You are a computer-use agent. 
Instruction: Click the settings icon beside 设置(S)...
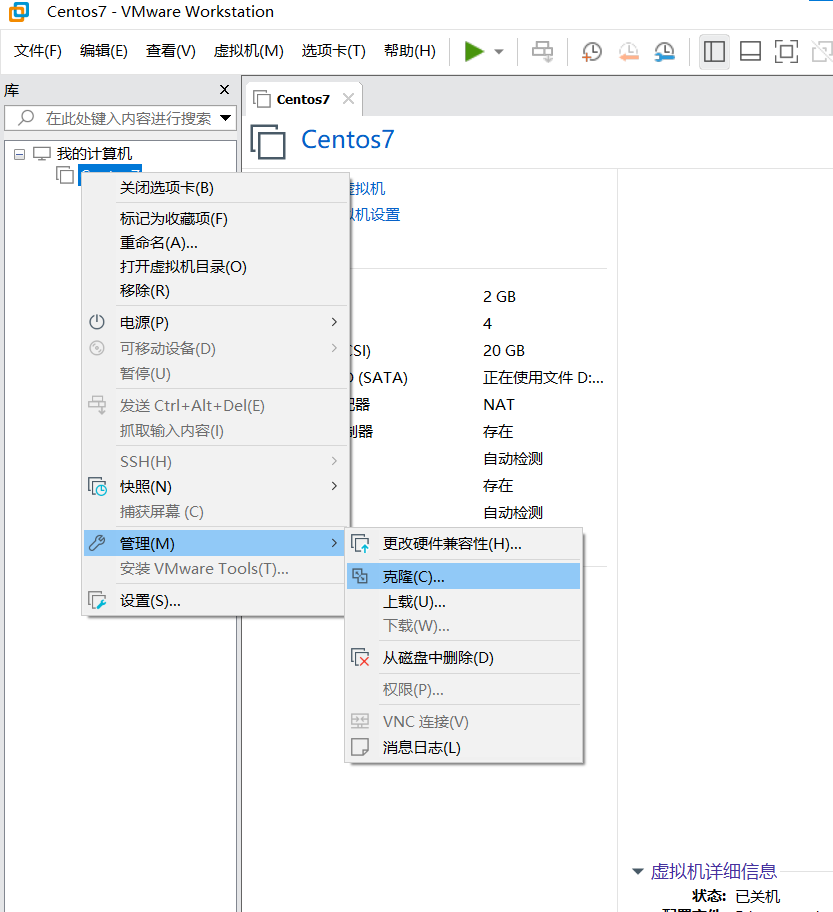pos(97,600)
